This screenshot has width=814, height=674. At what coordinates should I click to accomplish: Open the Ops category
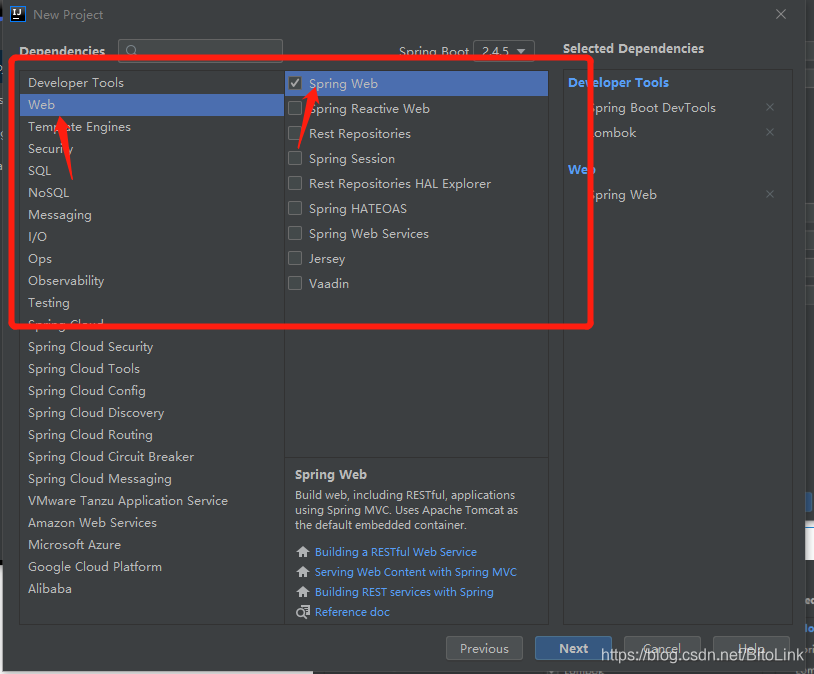point(152,259)
